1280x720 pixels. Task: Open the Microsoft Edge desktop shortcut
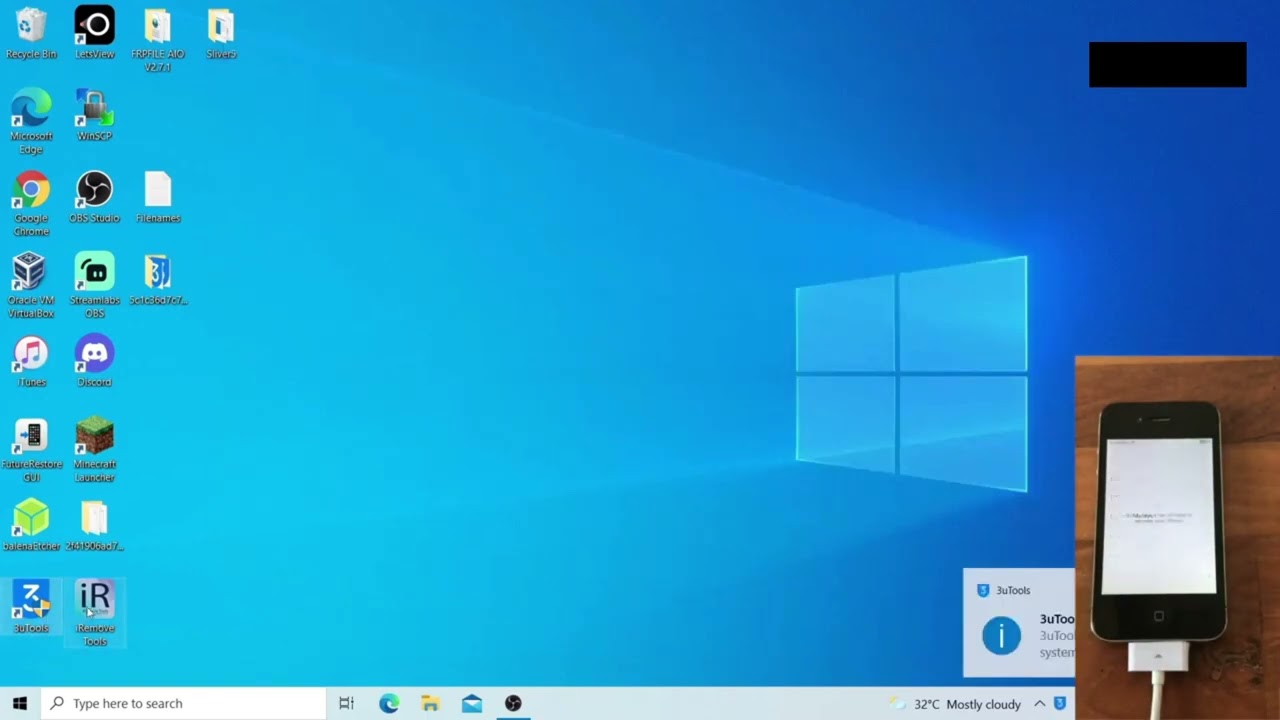point(31,121)
